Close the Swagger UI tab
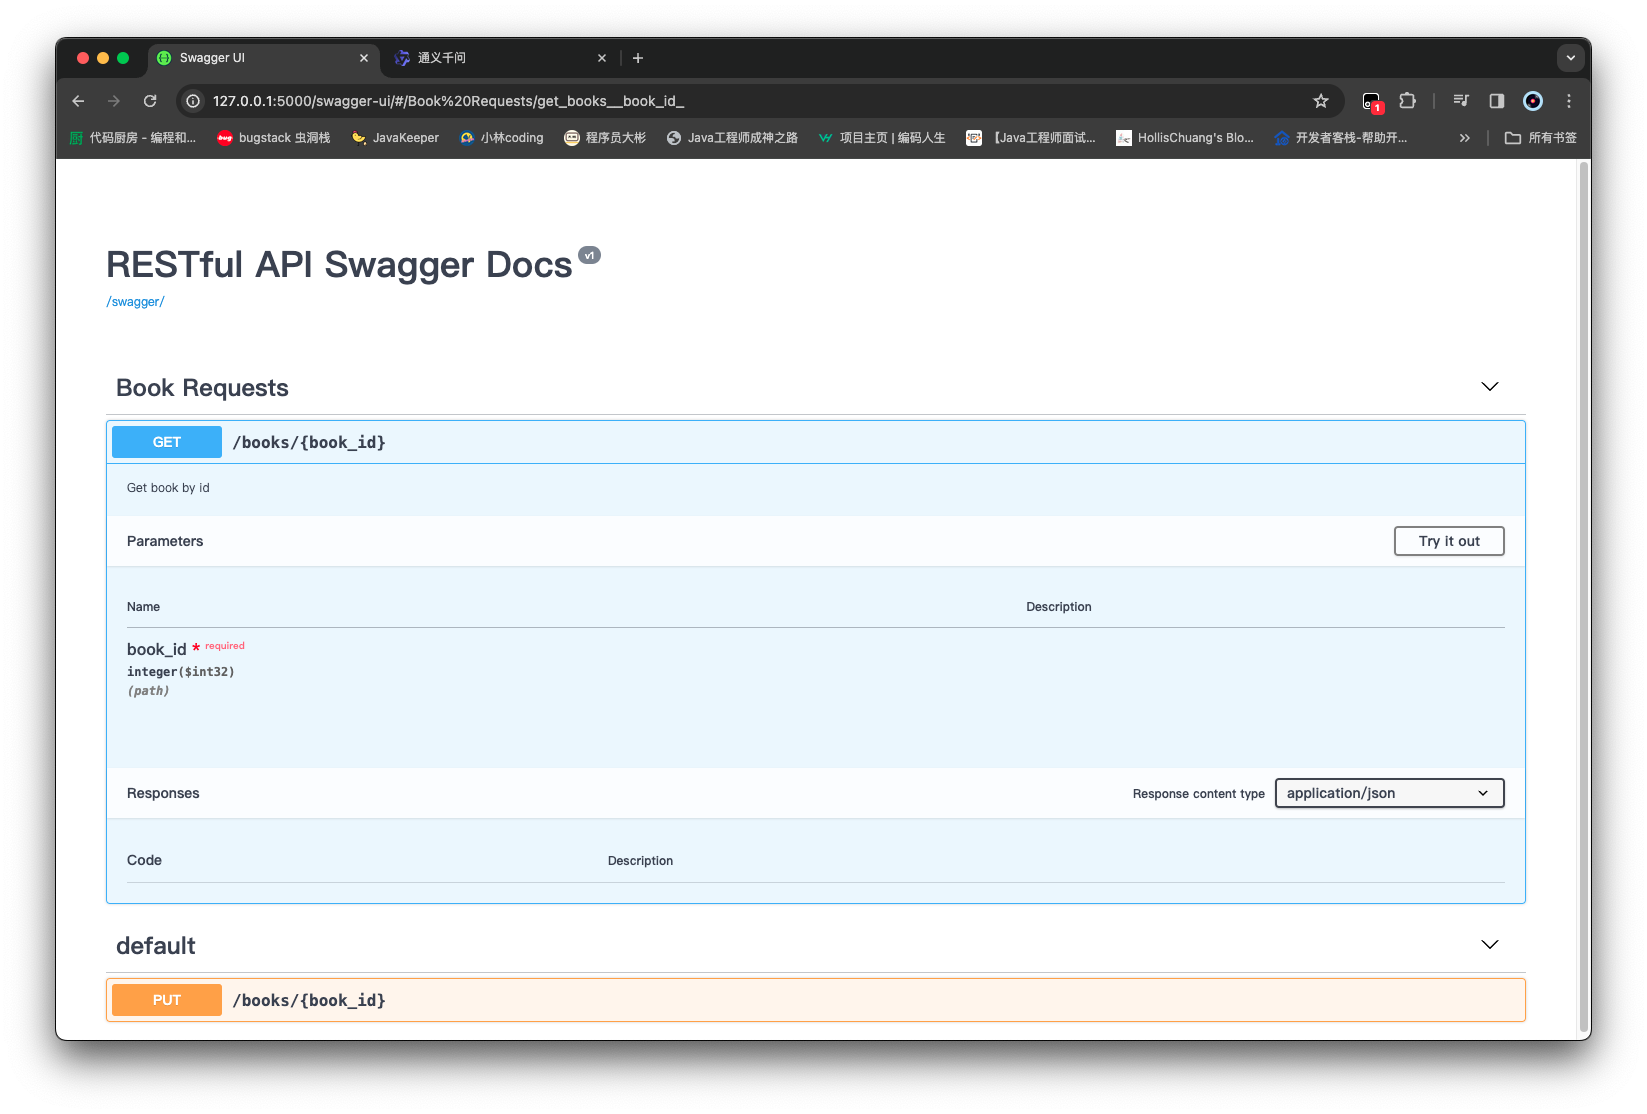1647x1114 pixels. tap(364, 58)
